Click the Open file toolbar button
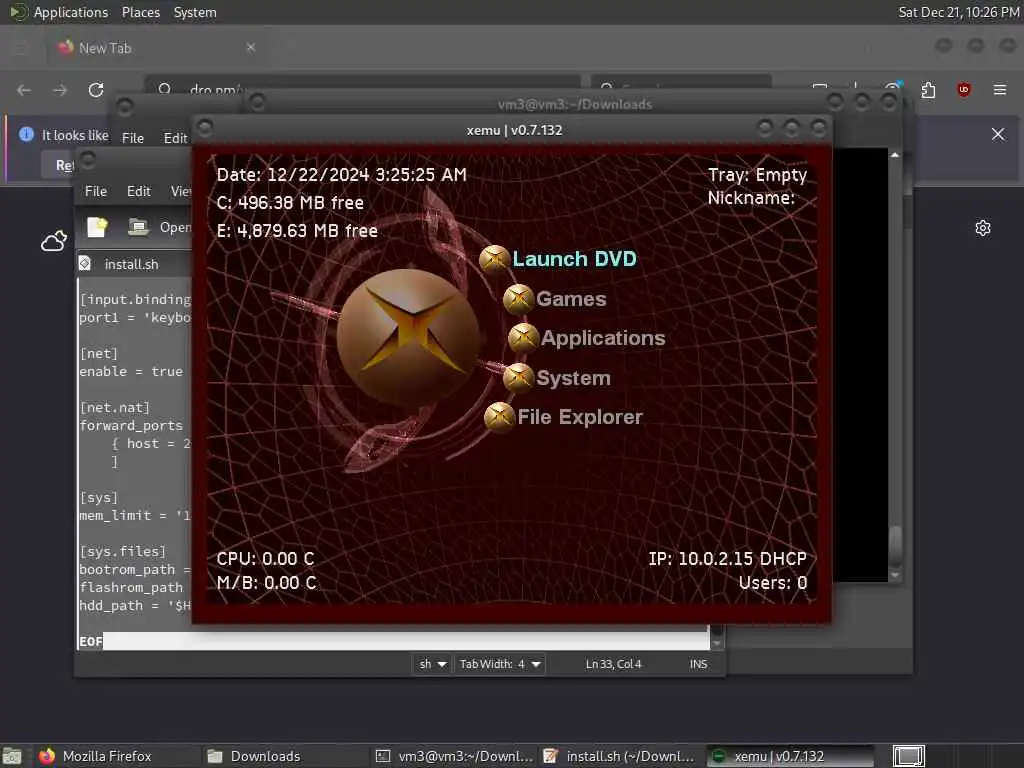The height and width of the screenshot is (768, 1024). pyautogui.click(x=159, y=227)
